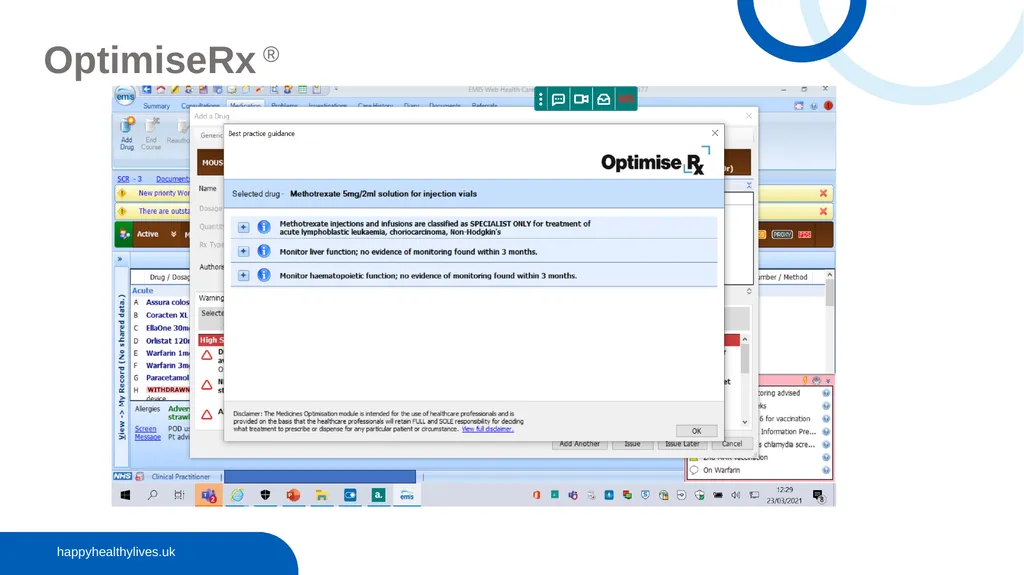Open three-dot menu in green toolbar
This screenshot has height=575, width=1024.
point(541,99)
